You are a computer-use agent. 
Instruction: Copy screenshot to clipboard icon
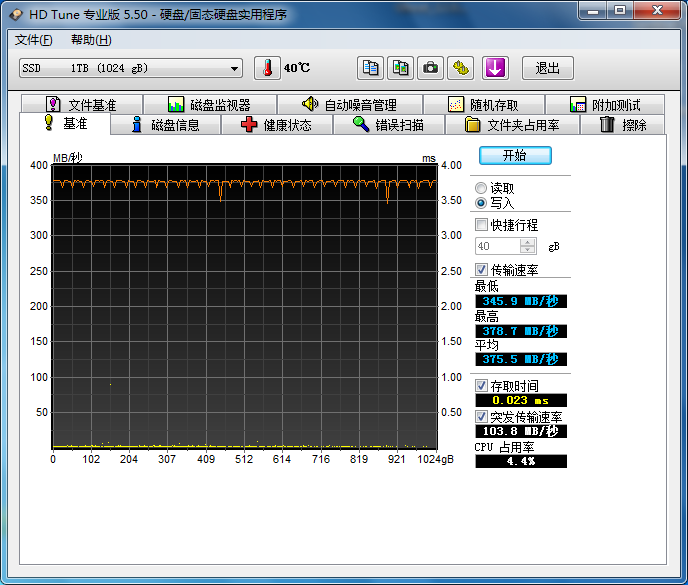[400, 68]
